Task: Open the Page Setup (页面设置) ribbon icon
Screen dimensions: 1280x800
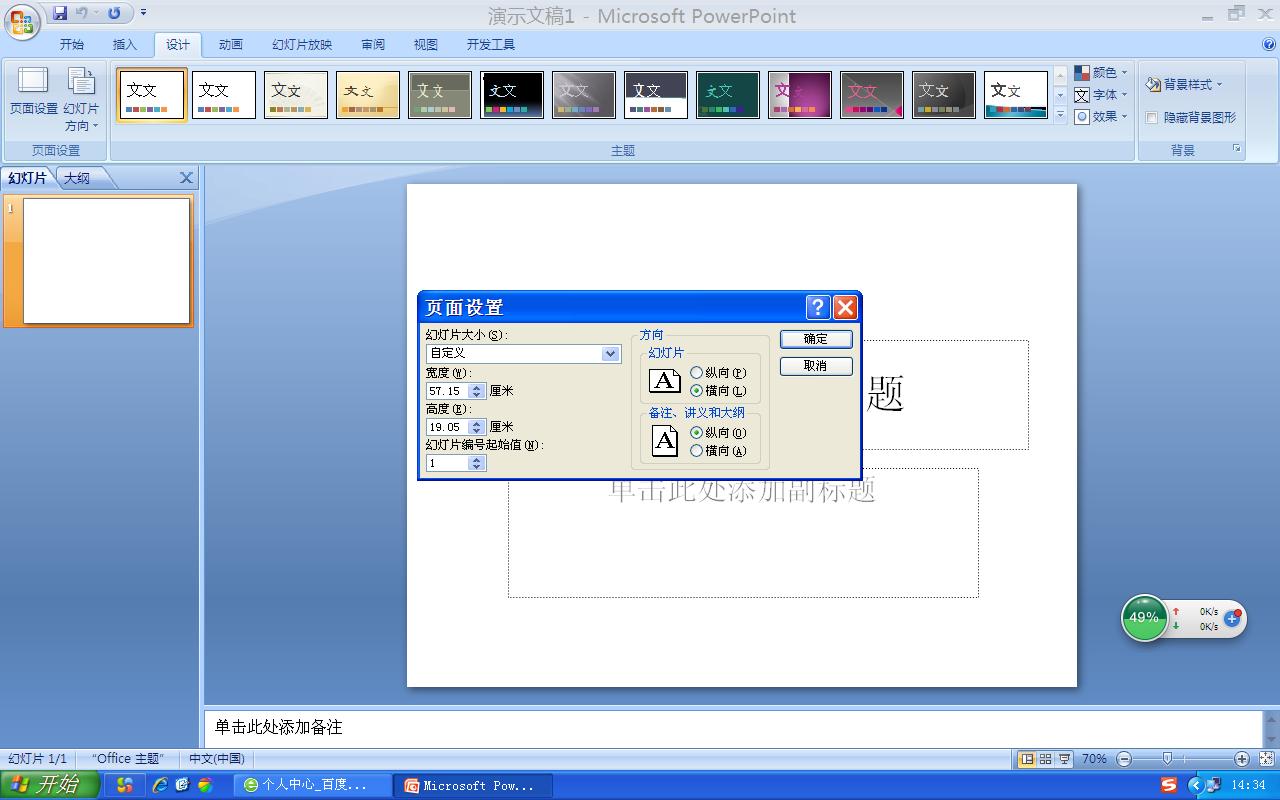Action: (34, 92)
